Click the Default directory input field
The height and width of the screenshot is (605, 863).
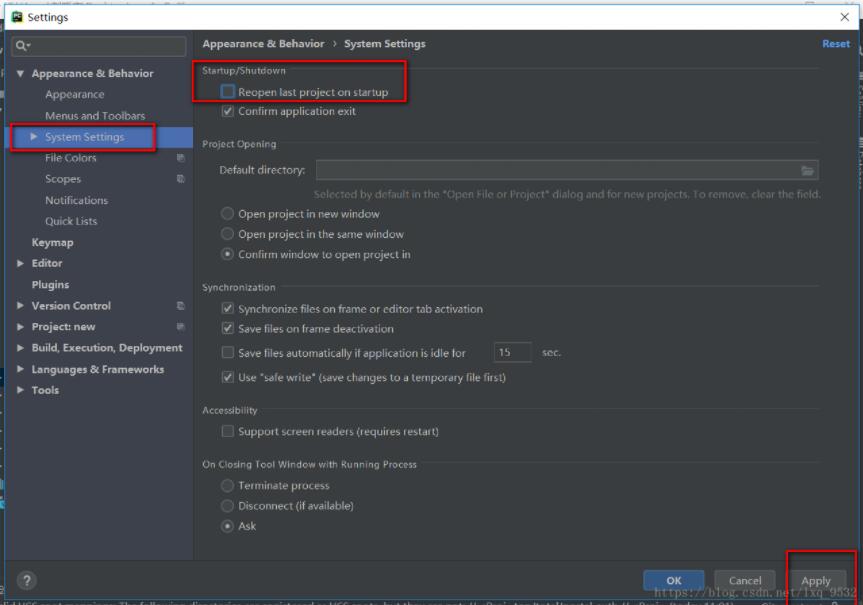(567, 170)
